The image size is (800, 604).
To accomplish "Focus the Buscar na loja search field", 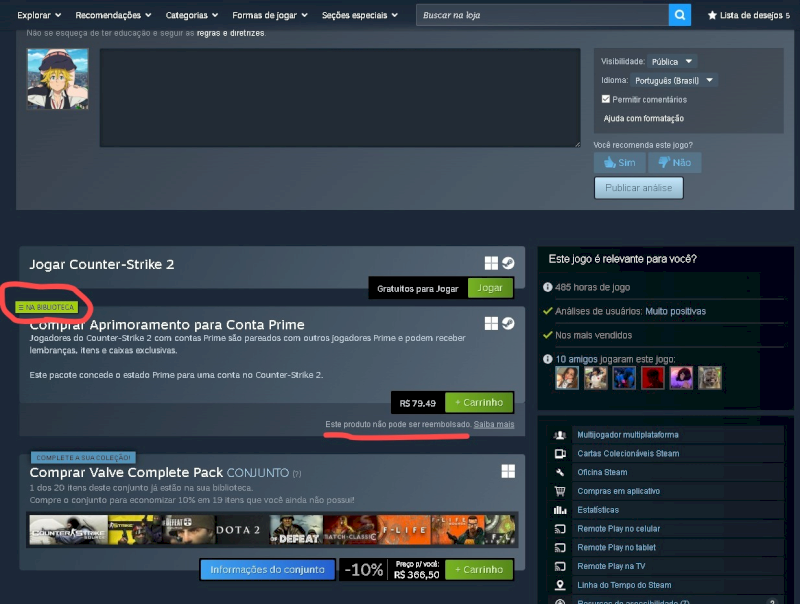I will tap(542, 15).
